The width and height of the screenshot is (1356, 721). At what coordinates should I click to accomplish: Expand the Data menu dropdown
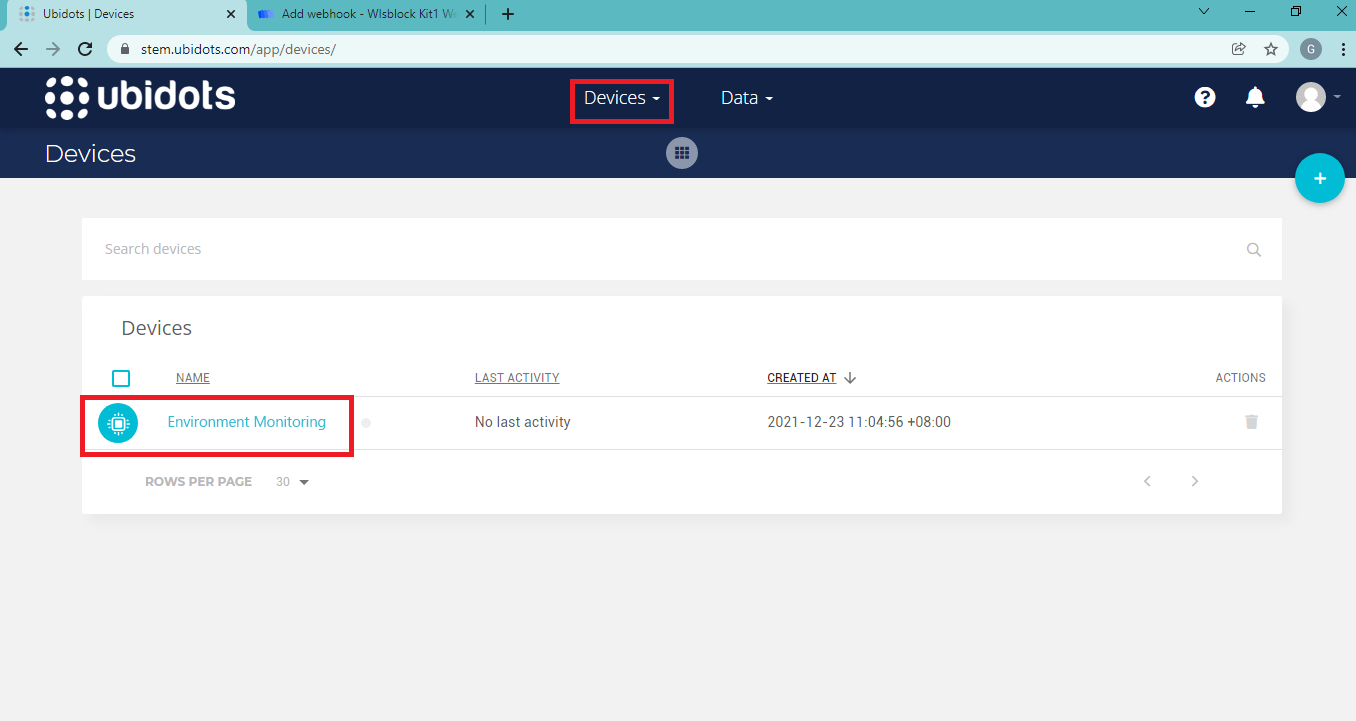point(746,98)
